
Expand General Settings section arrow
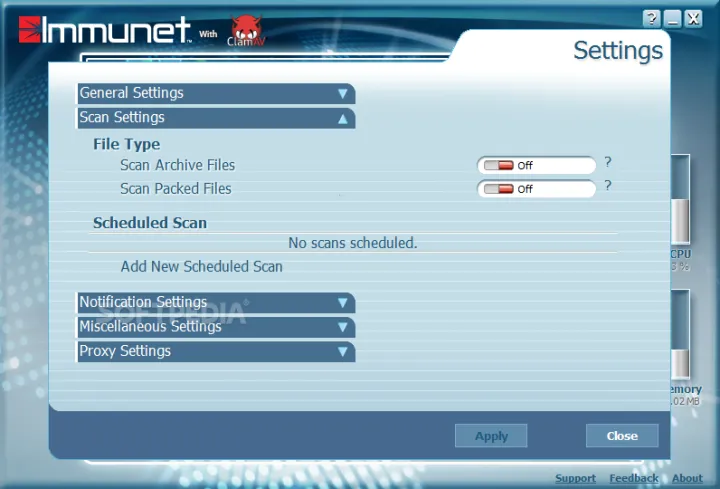point(342,94)
